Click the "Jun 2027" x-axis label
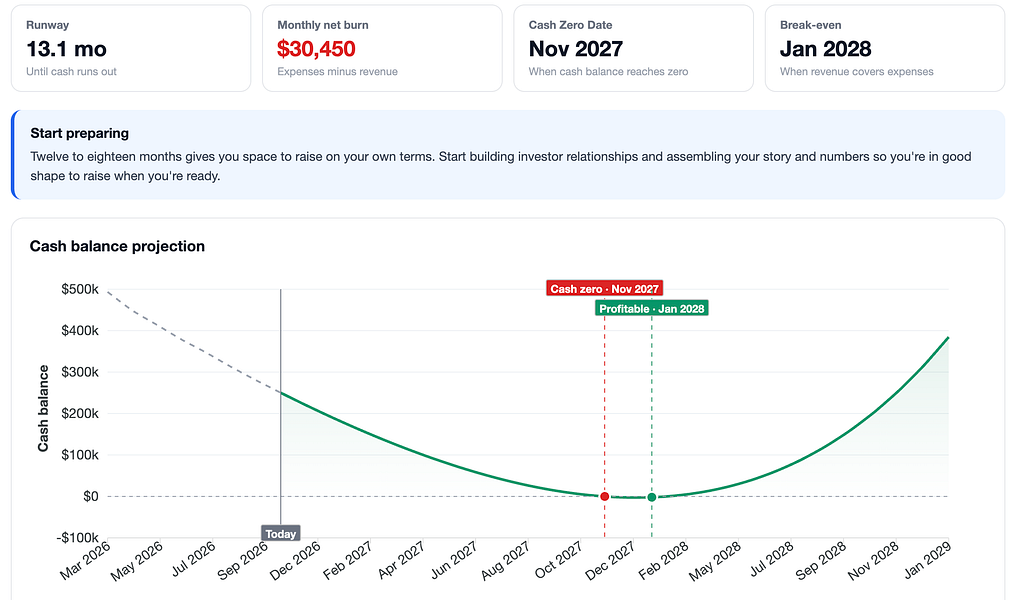 coord(453,560)
